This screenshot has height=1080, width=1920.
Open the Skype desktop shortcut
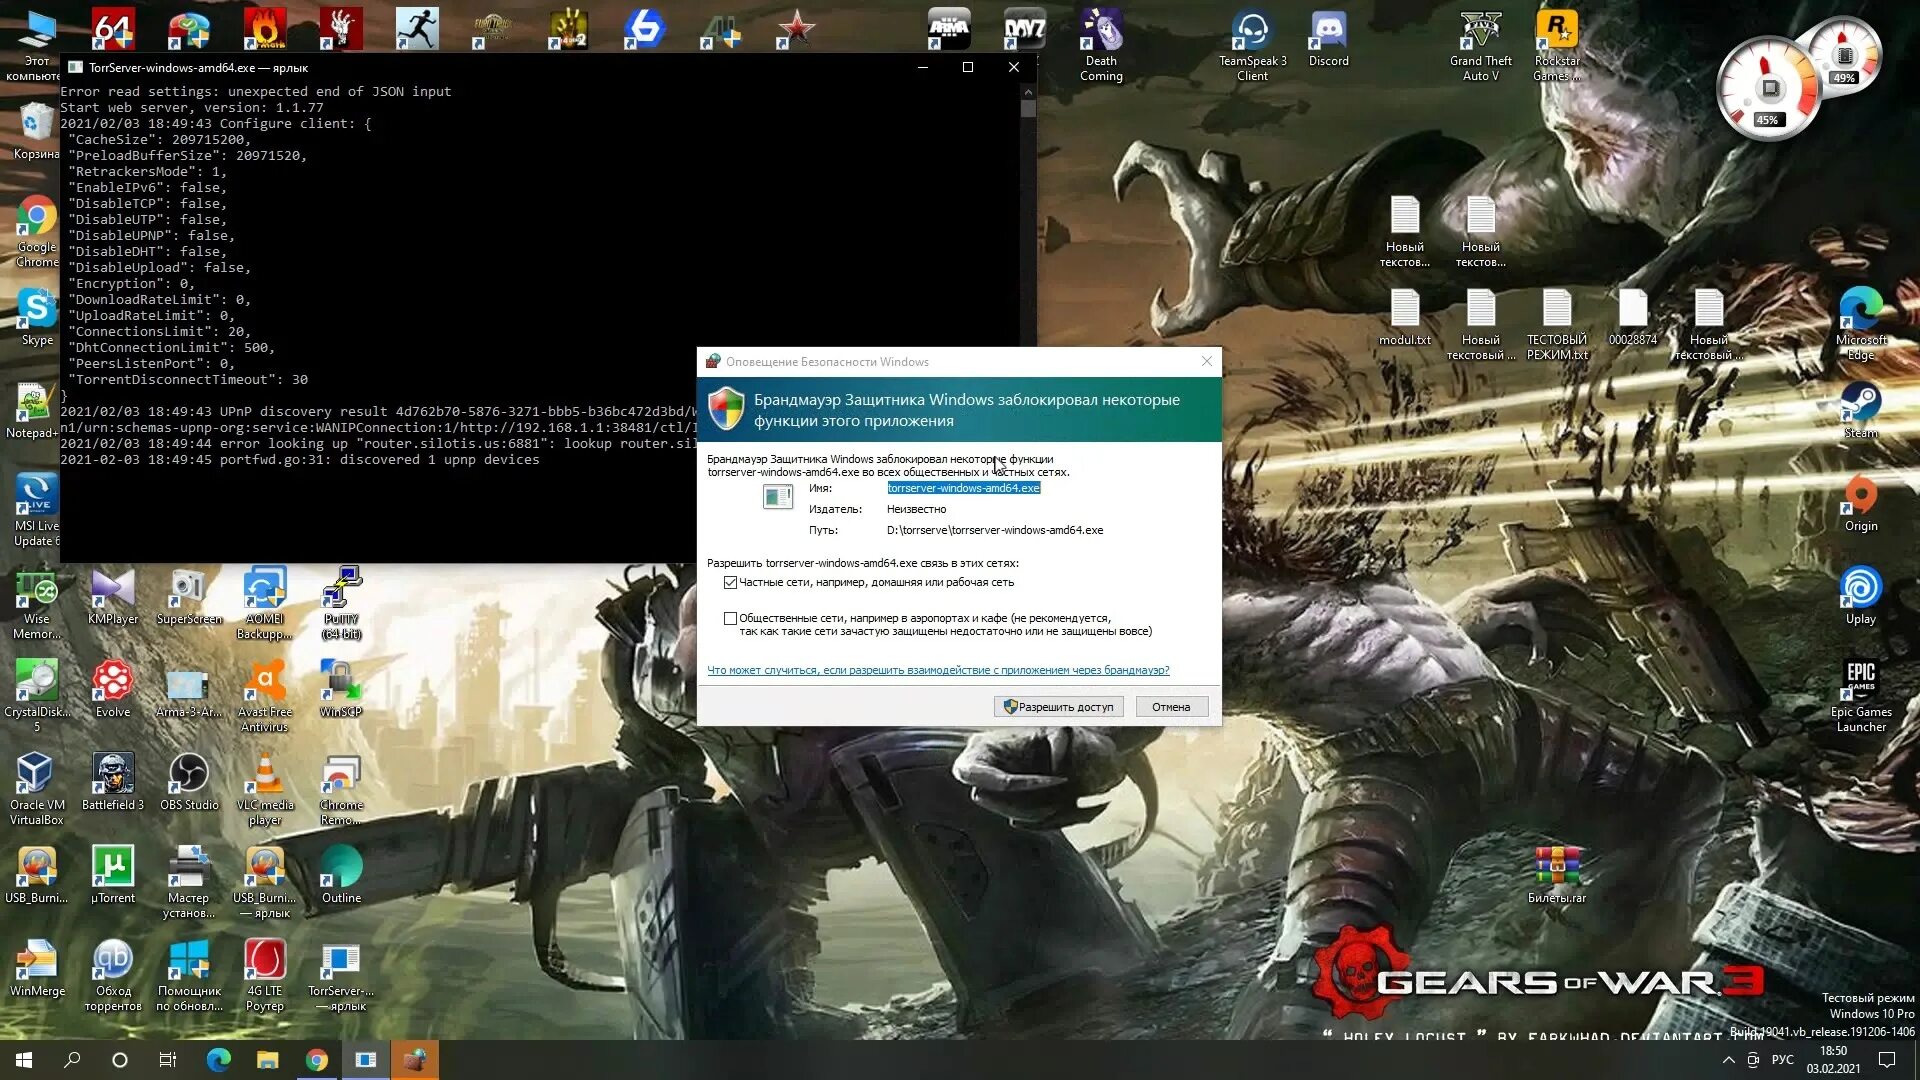pos(37,317)
